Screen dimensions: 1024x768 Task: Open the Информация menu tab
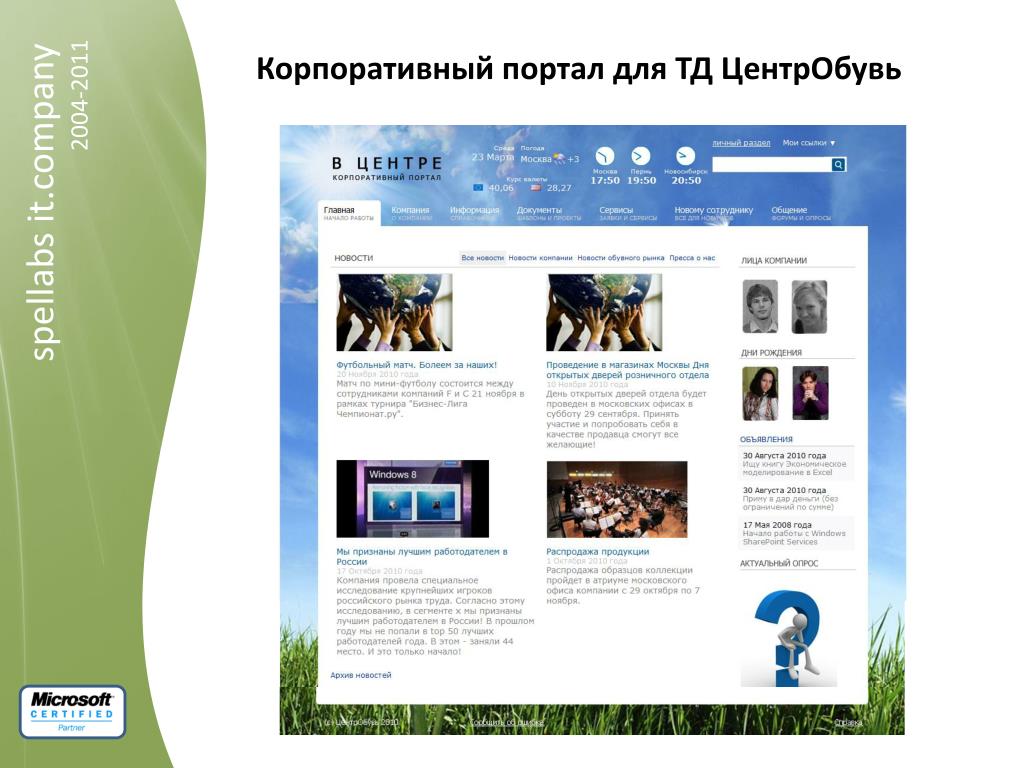pyautogui.click(x=474, y=214)
